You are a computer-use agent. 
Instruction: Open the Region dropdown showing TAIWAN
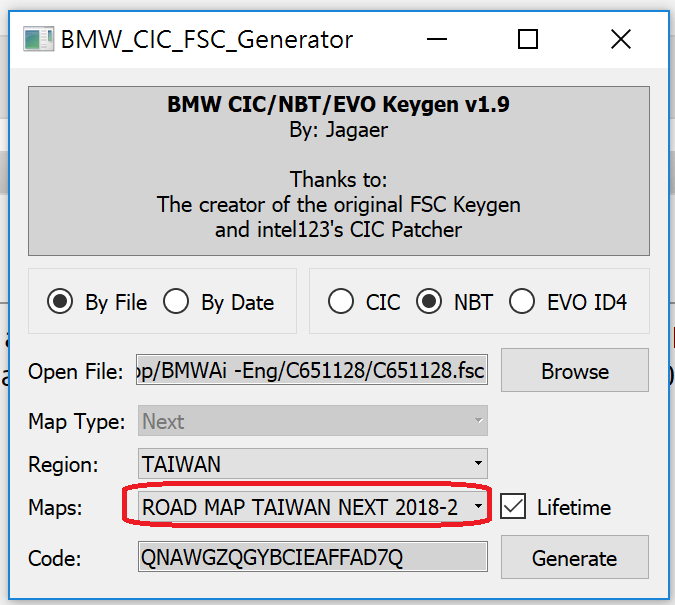[313, 463]
